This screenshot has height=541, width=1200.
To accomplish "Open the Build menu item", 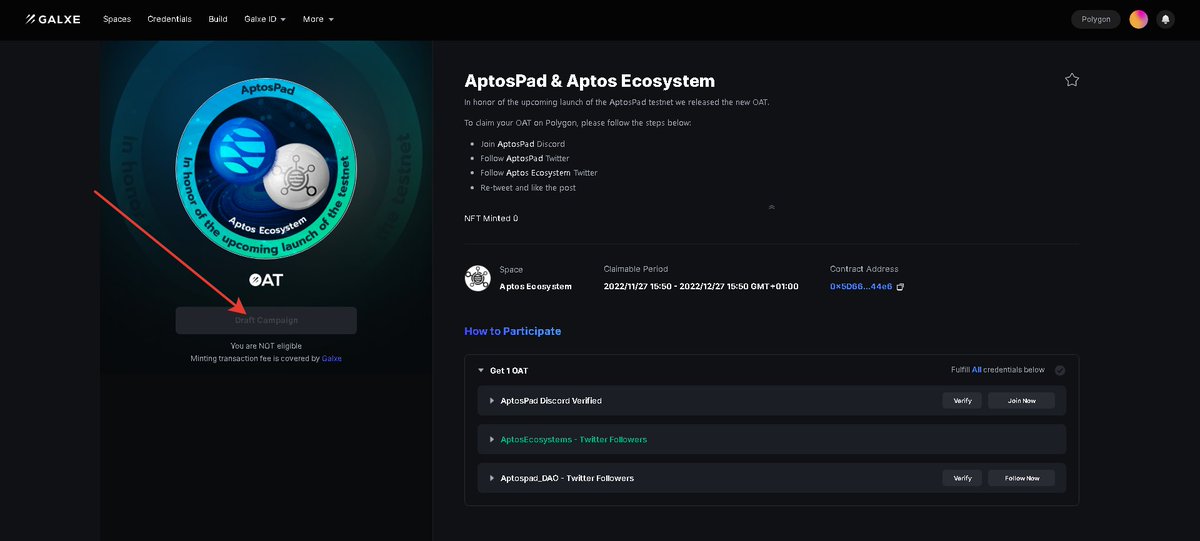I will pos(218,19).
